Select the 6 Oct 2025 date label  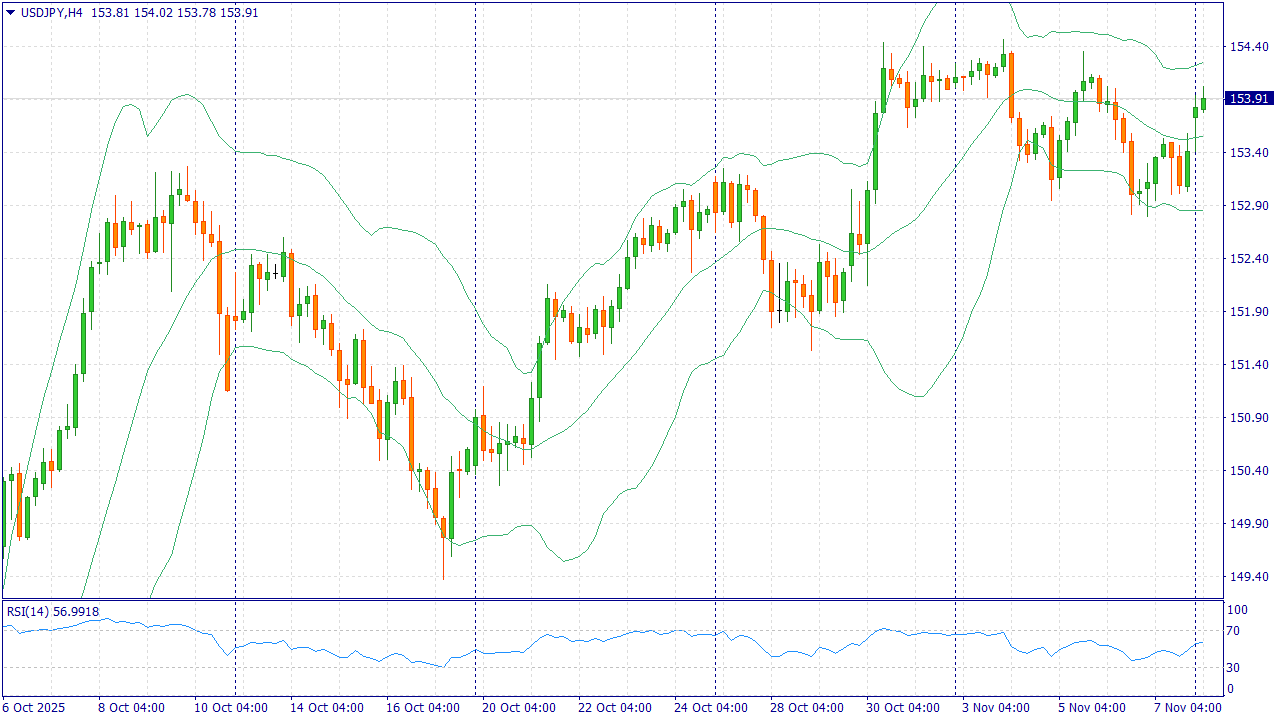point(33,708)
